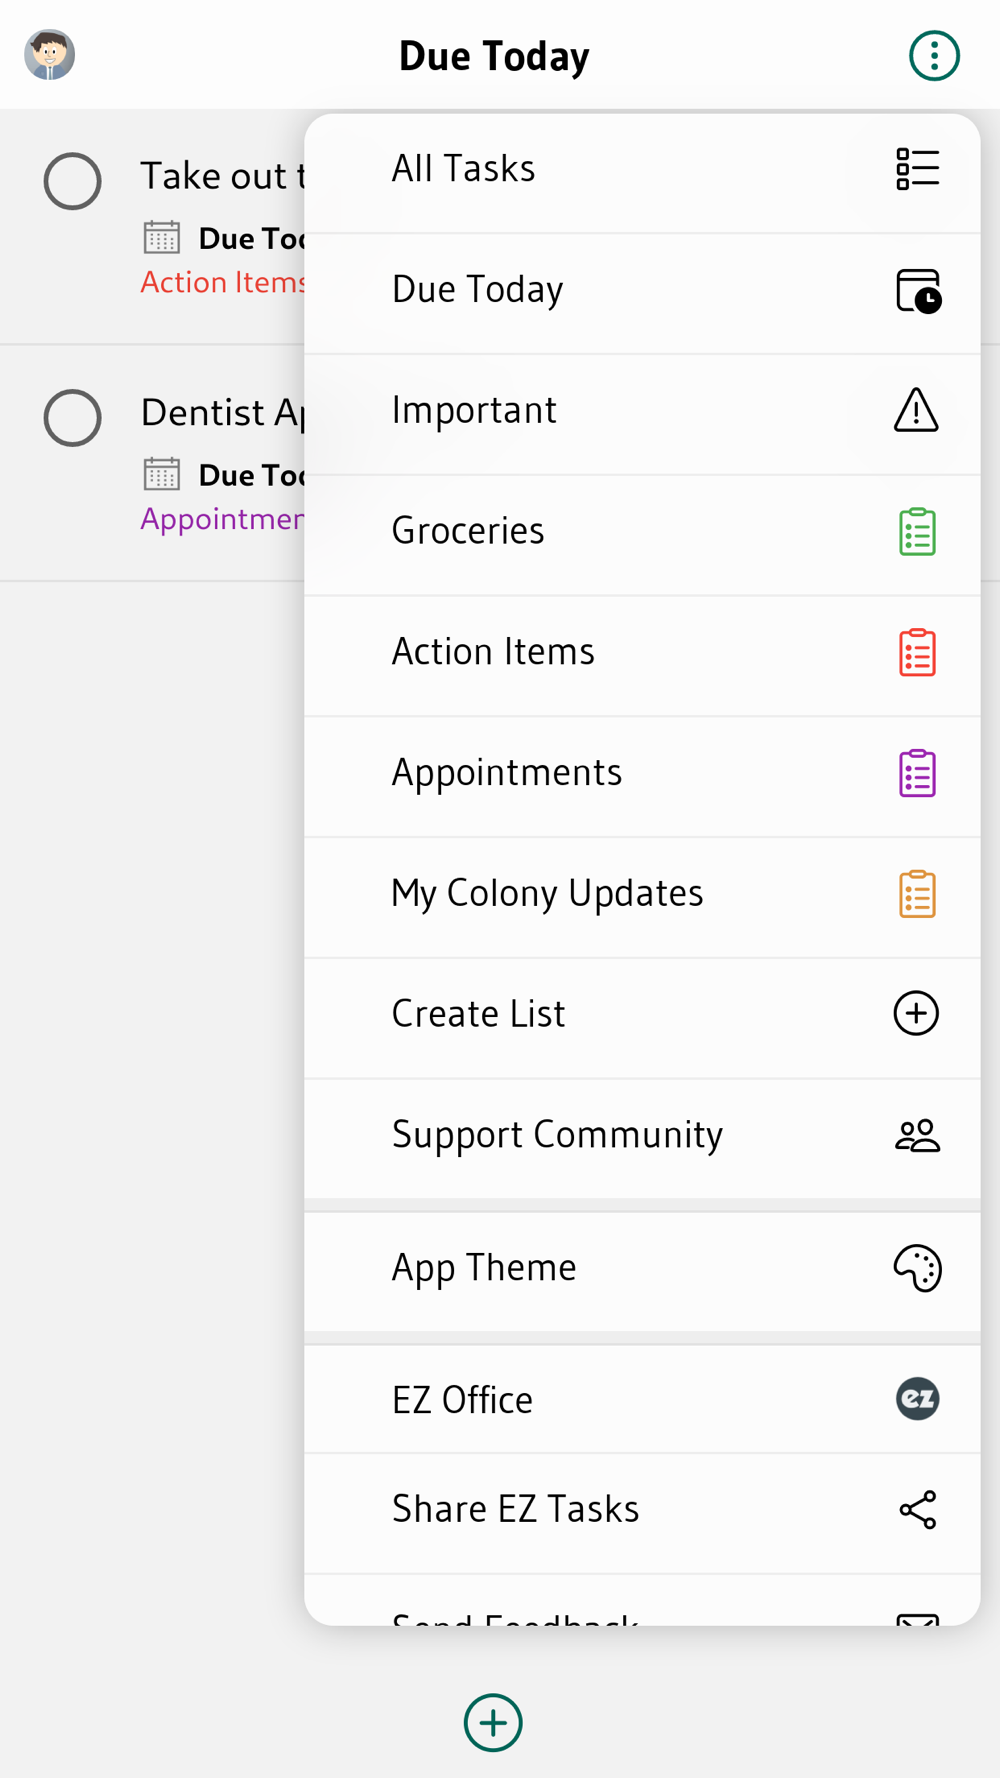1000x1778 pixels.
Task: Open EZ Office from the menu
Action: [462, 1400]
